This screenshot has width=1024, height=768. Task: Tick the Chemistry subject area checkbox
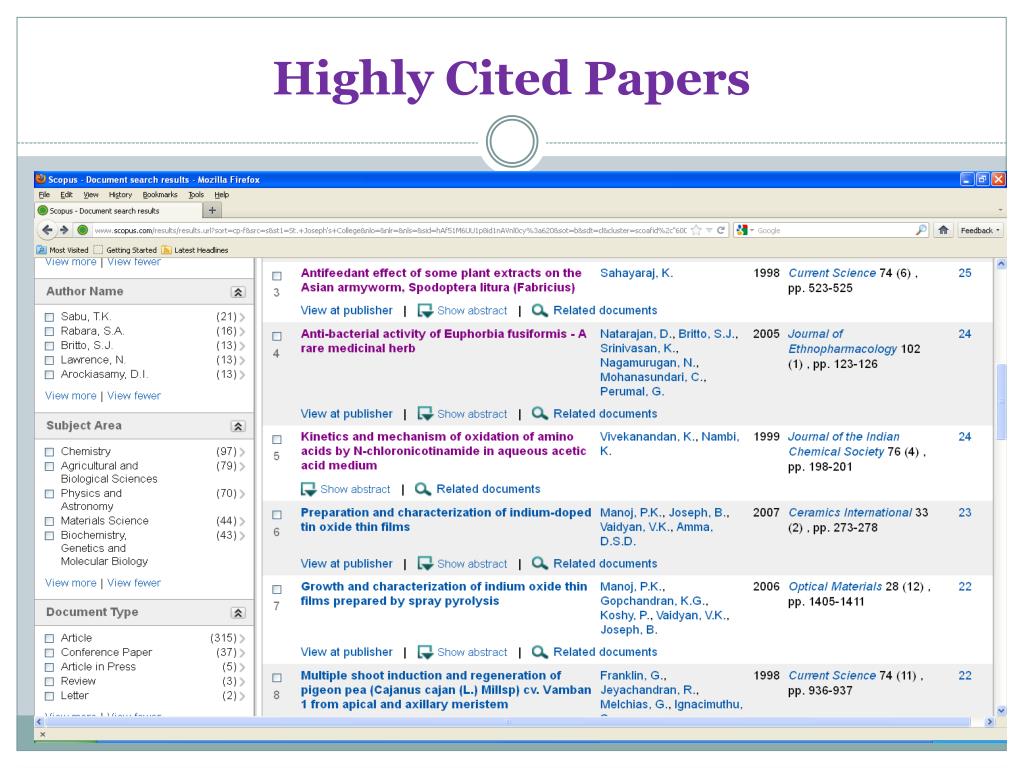pos(49,452)
